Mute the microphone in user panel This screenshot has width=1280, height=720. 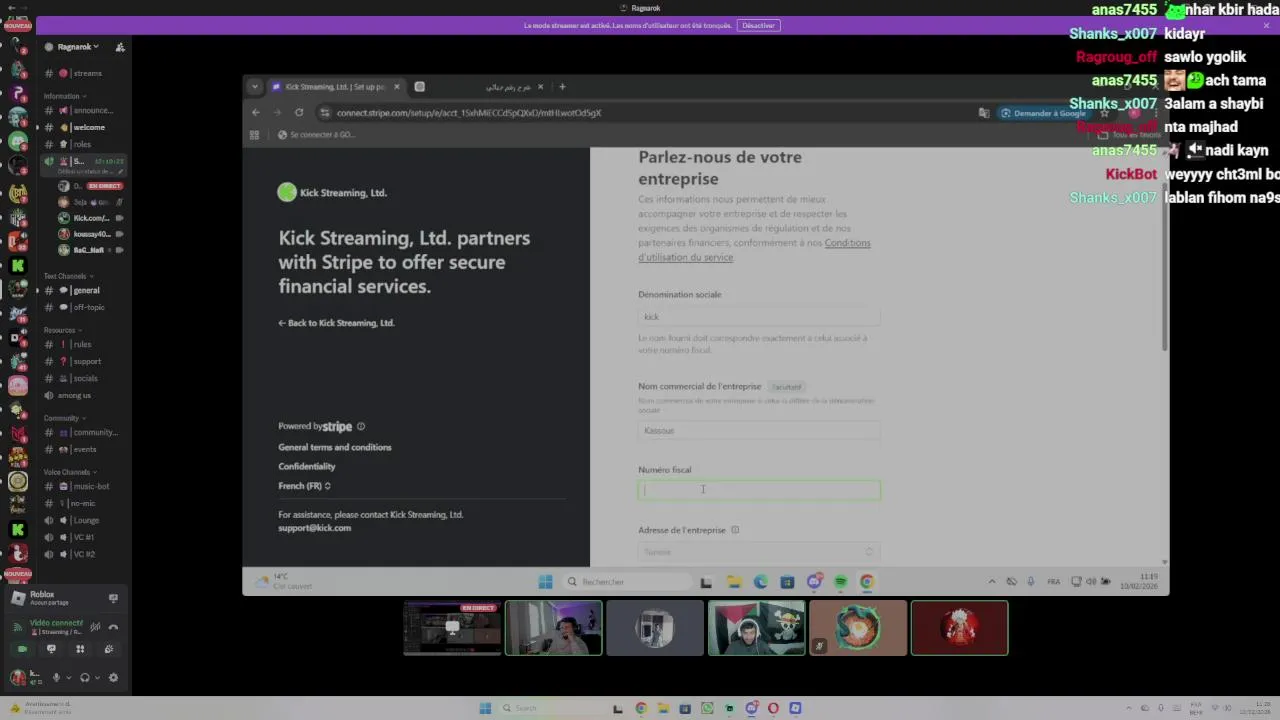click(x=56, y=677)
